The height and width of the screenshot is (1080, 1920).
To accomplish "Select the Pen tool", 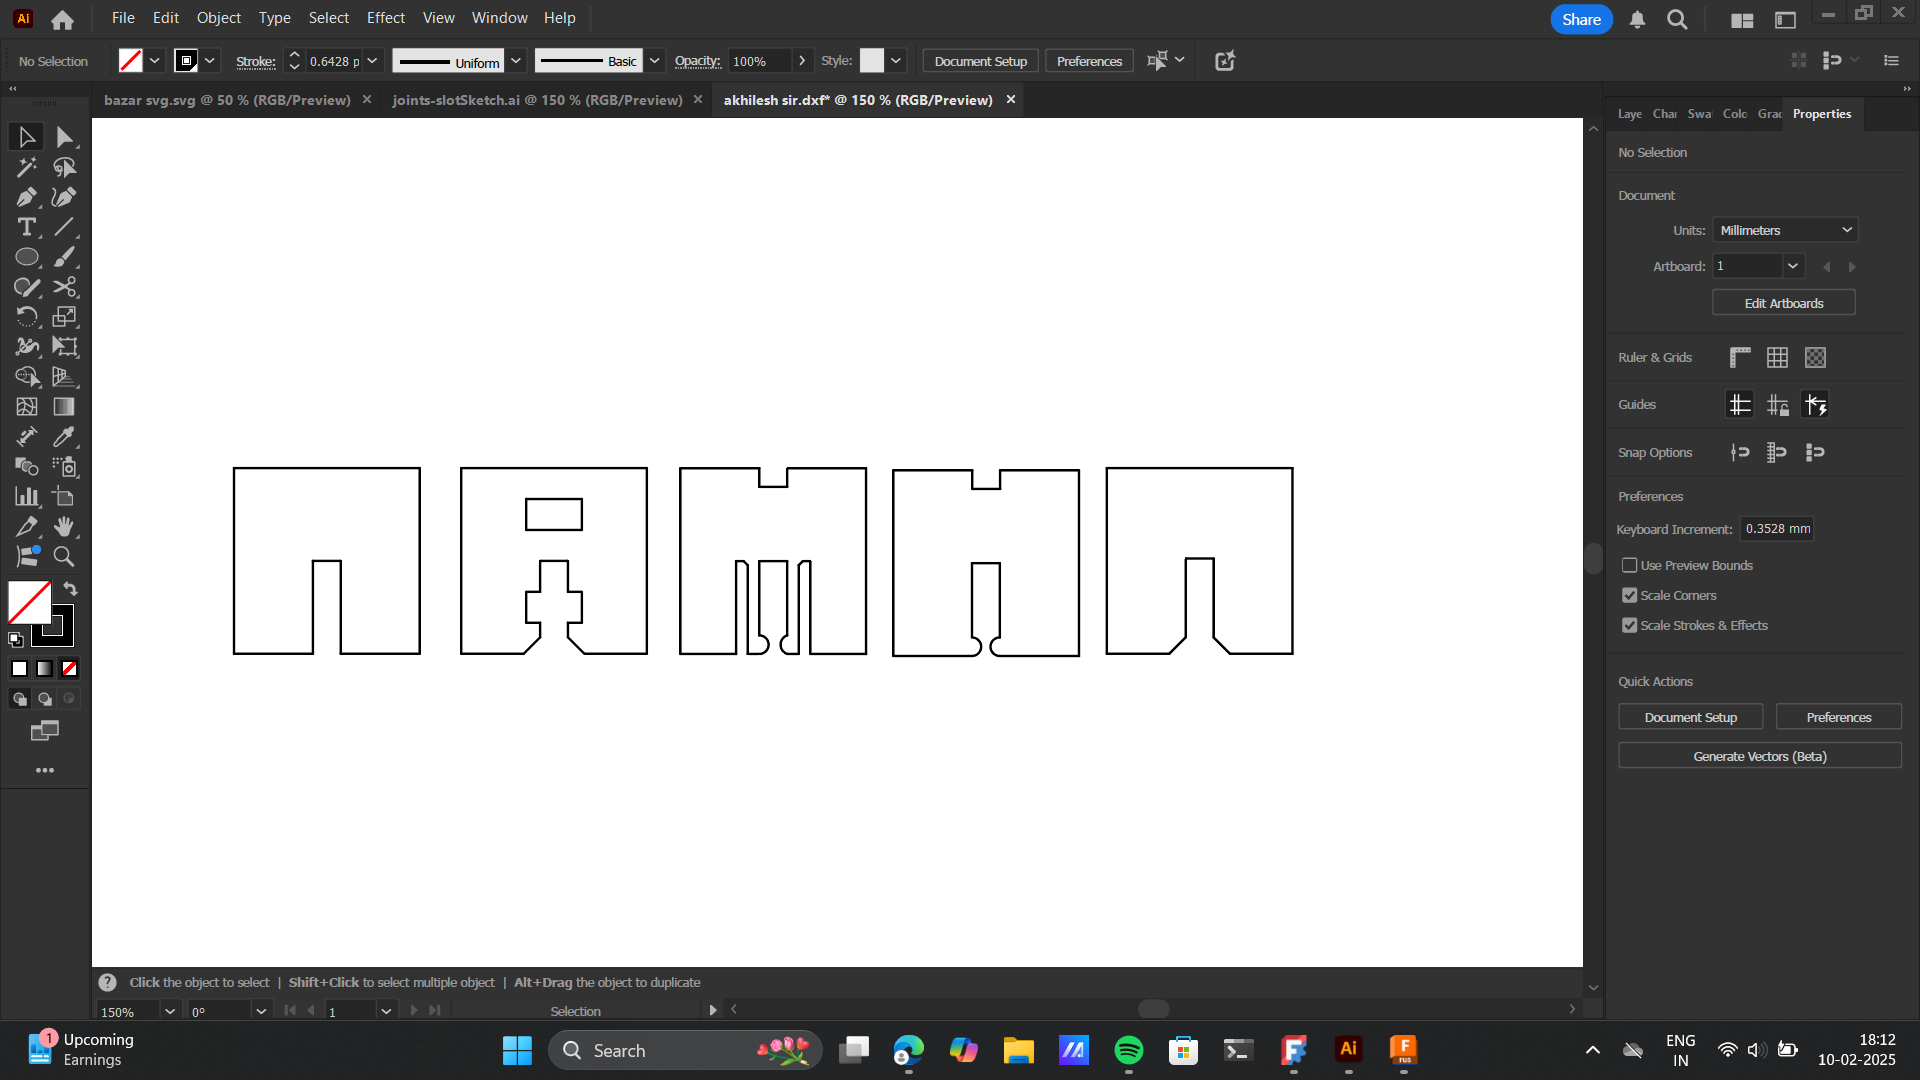I will (x=27, y=197).
